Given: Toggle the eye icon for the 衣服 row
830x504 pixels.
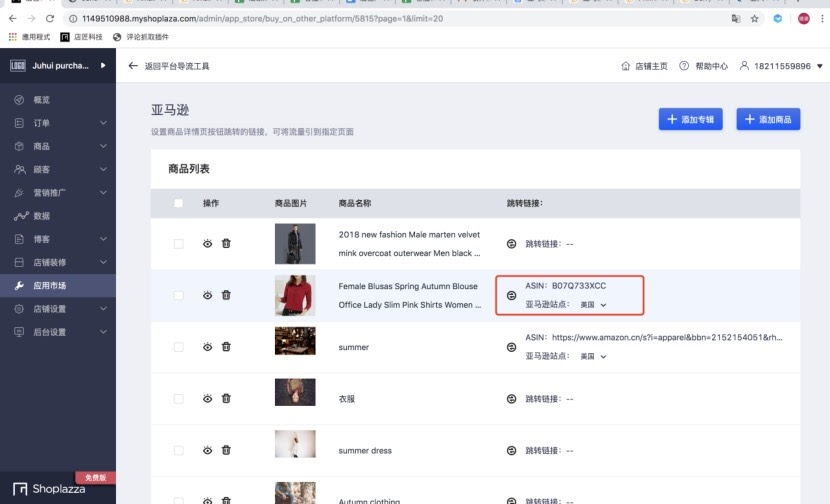Looking at the screenshot, I should pos(208,398).
